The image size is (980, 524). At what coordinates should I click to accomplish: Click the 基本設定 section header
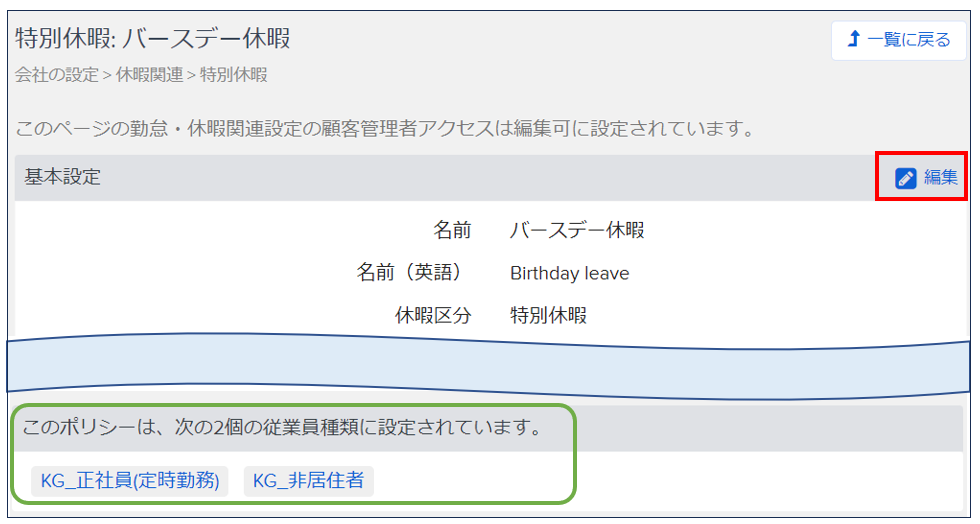tap(58, 178)
